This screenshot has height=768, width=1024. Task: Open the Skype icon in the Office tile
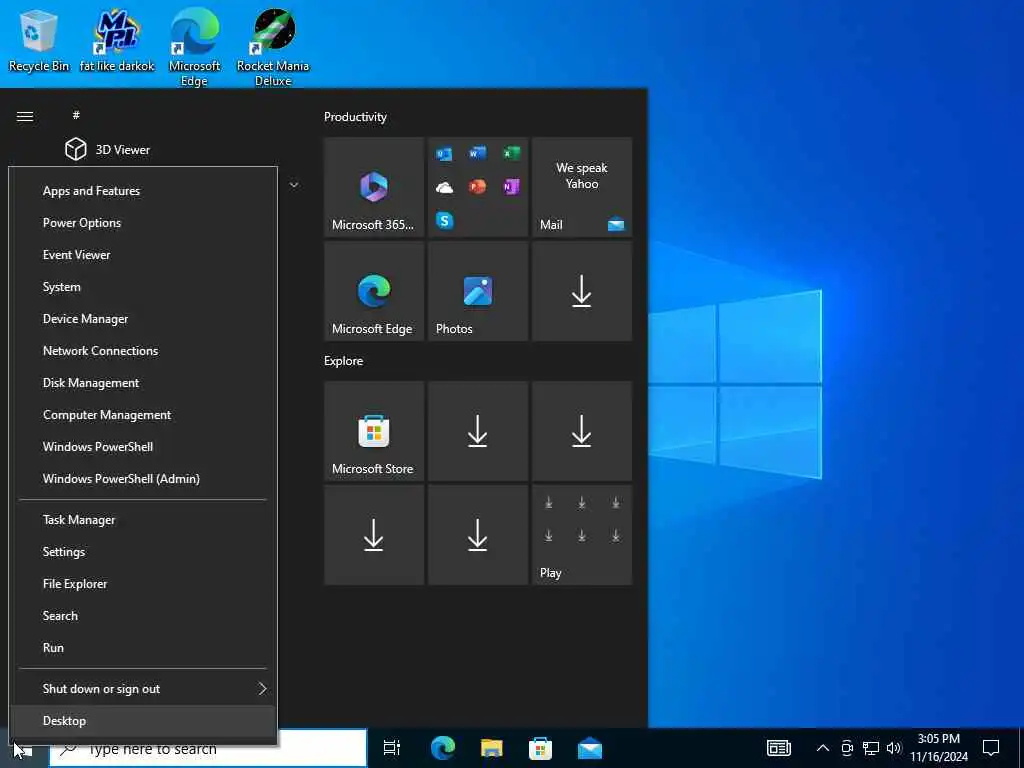(x=444, y=221)
